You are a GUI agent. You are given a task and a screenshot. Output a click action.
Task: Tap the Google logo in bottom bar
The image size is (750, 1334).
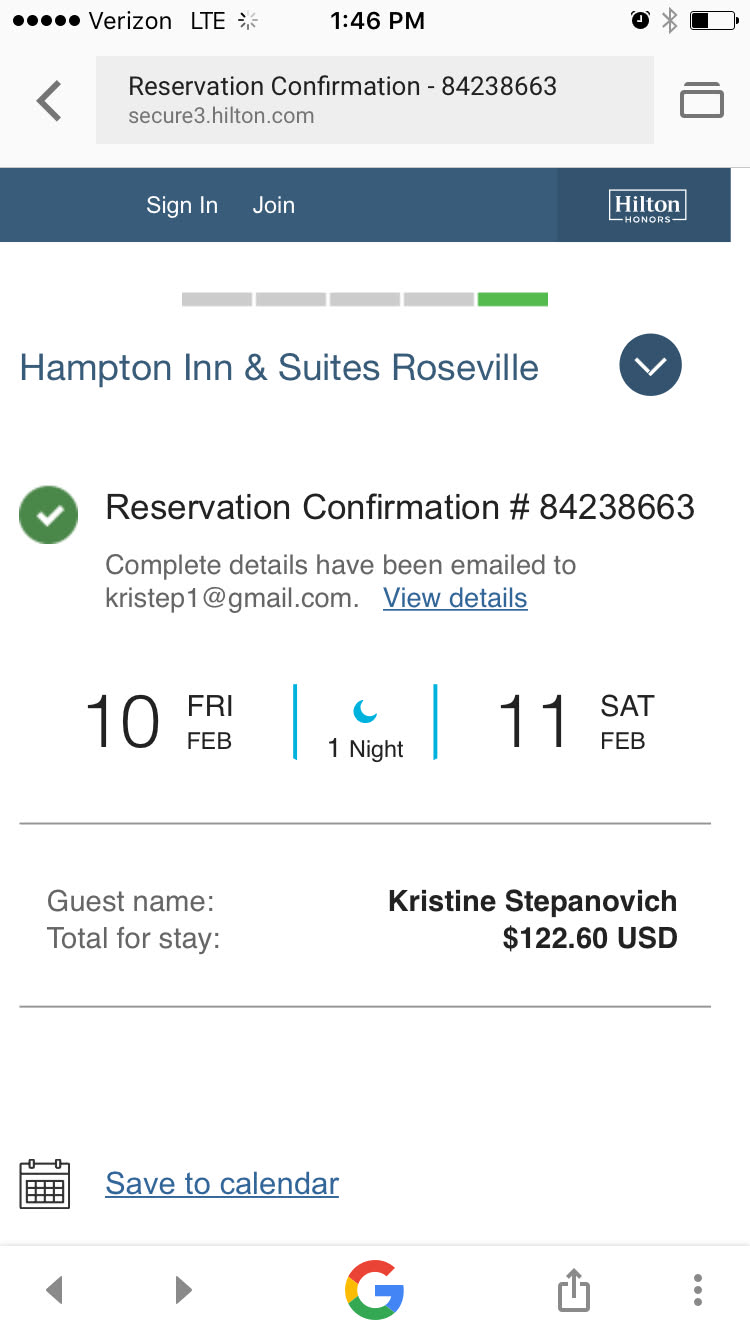[x=374, y=1289]
